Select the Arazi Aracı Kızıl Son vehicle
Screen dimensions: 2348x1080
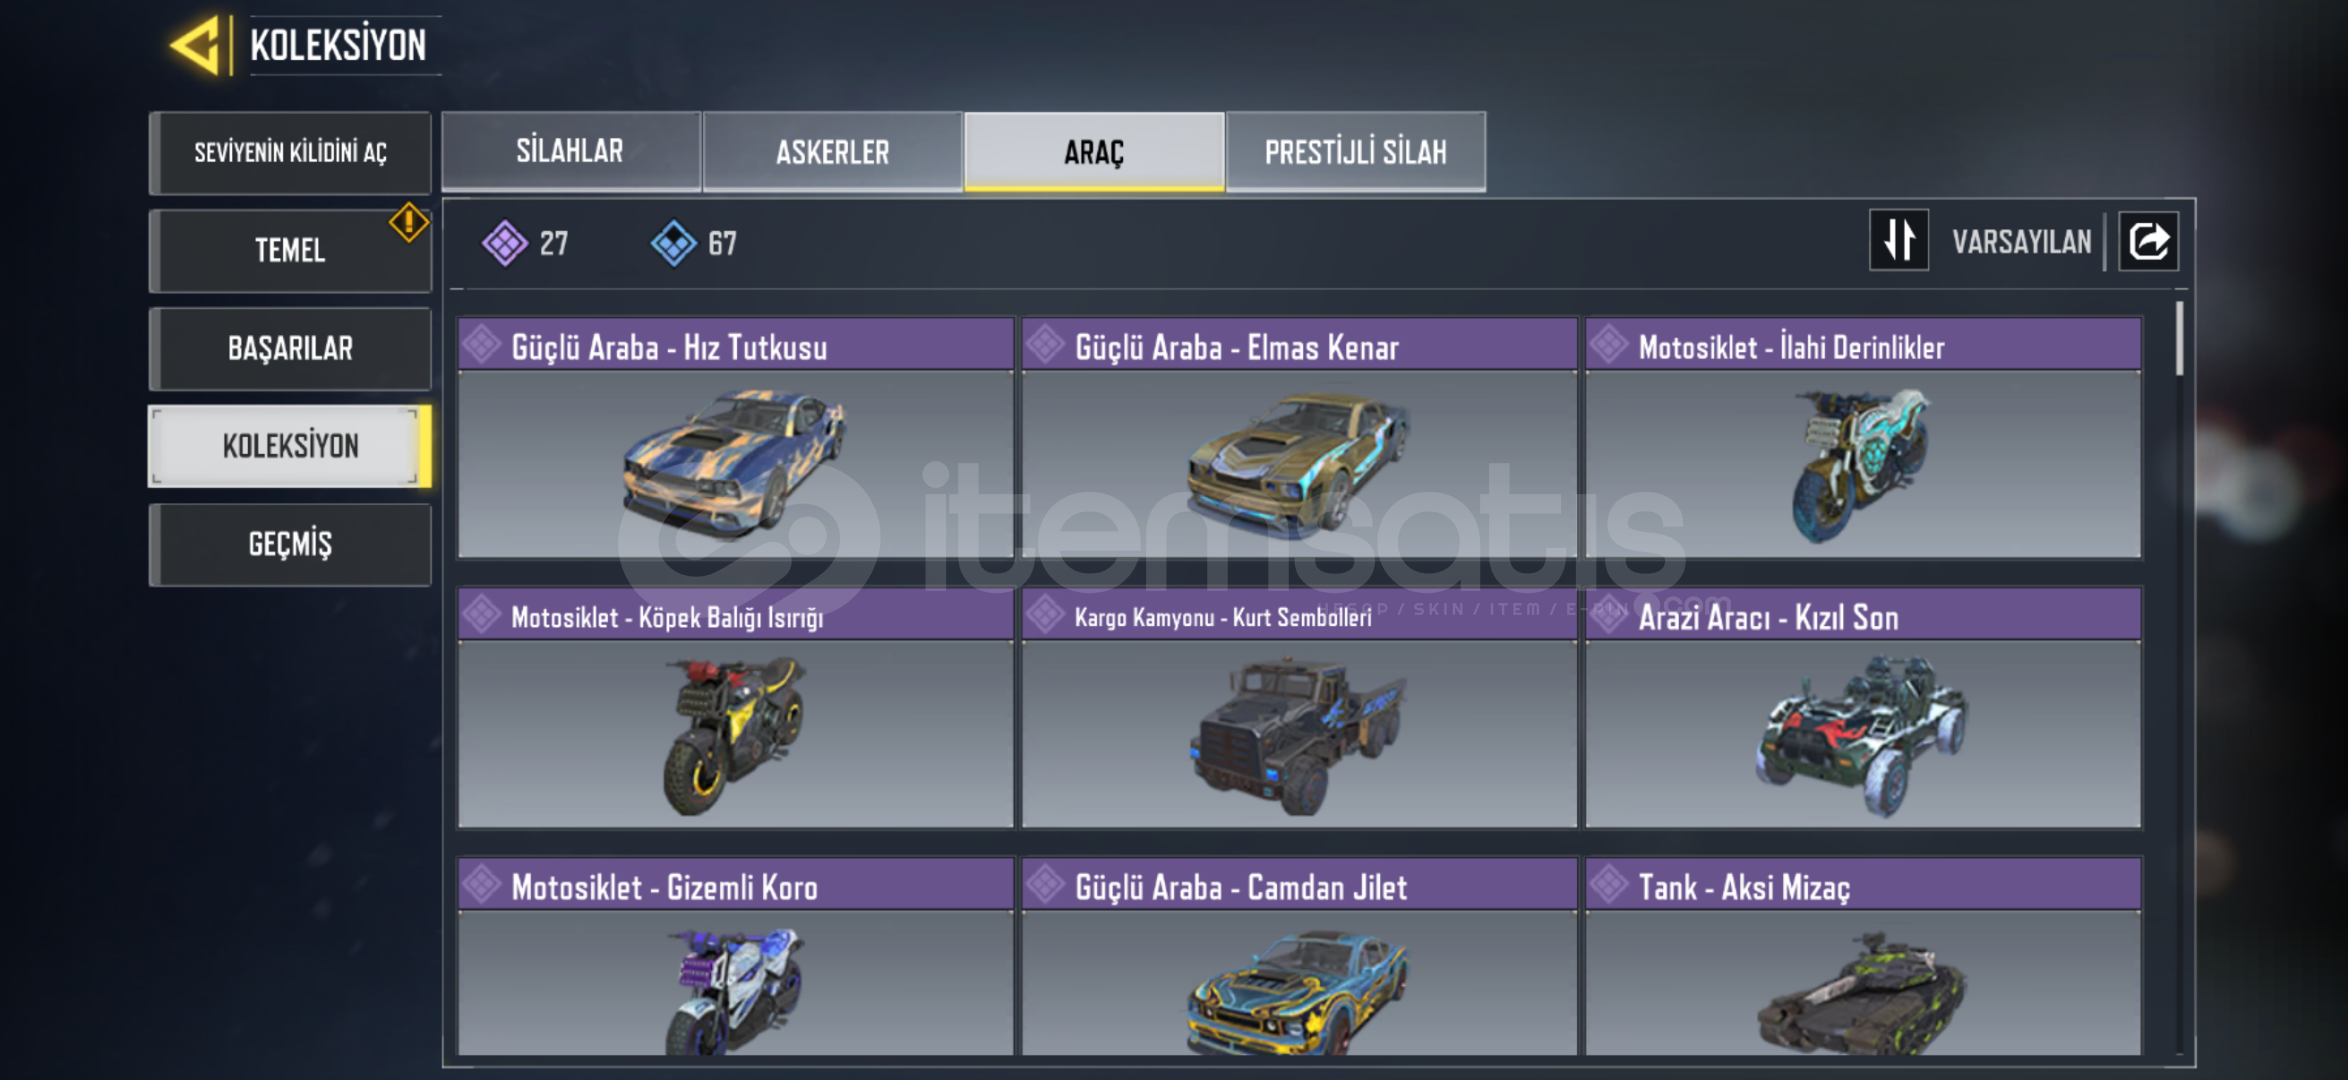(x=1863, y=708)
